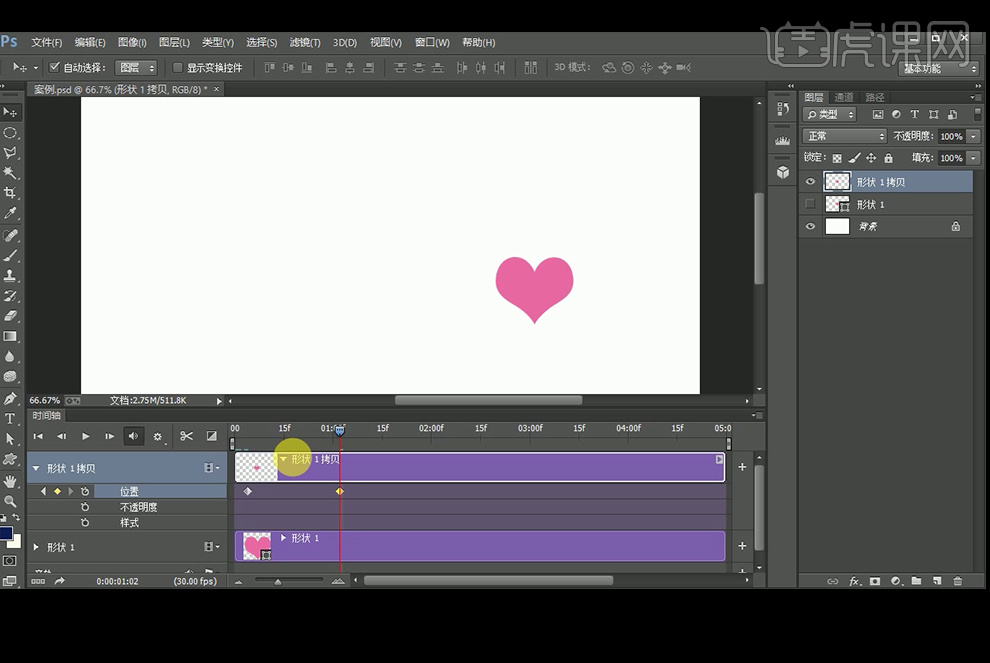Click the scissors split-at-playhead icon
990x663 pixels.
click(186, 436)
